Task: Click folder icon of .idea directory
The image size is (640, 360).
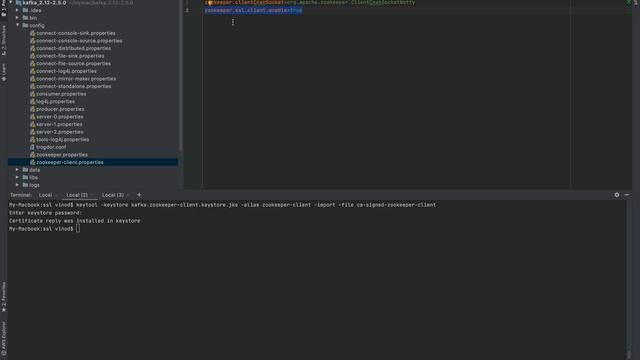Action: pyautogui.click(x=25, y=10)
